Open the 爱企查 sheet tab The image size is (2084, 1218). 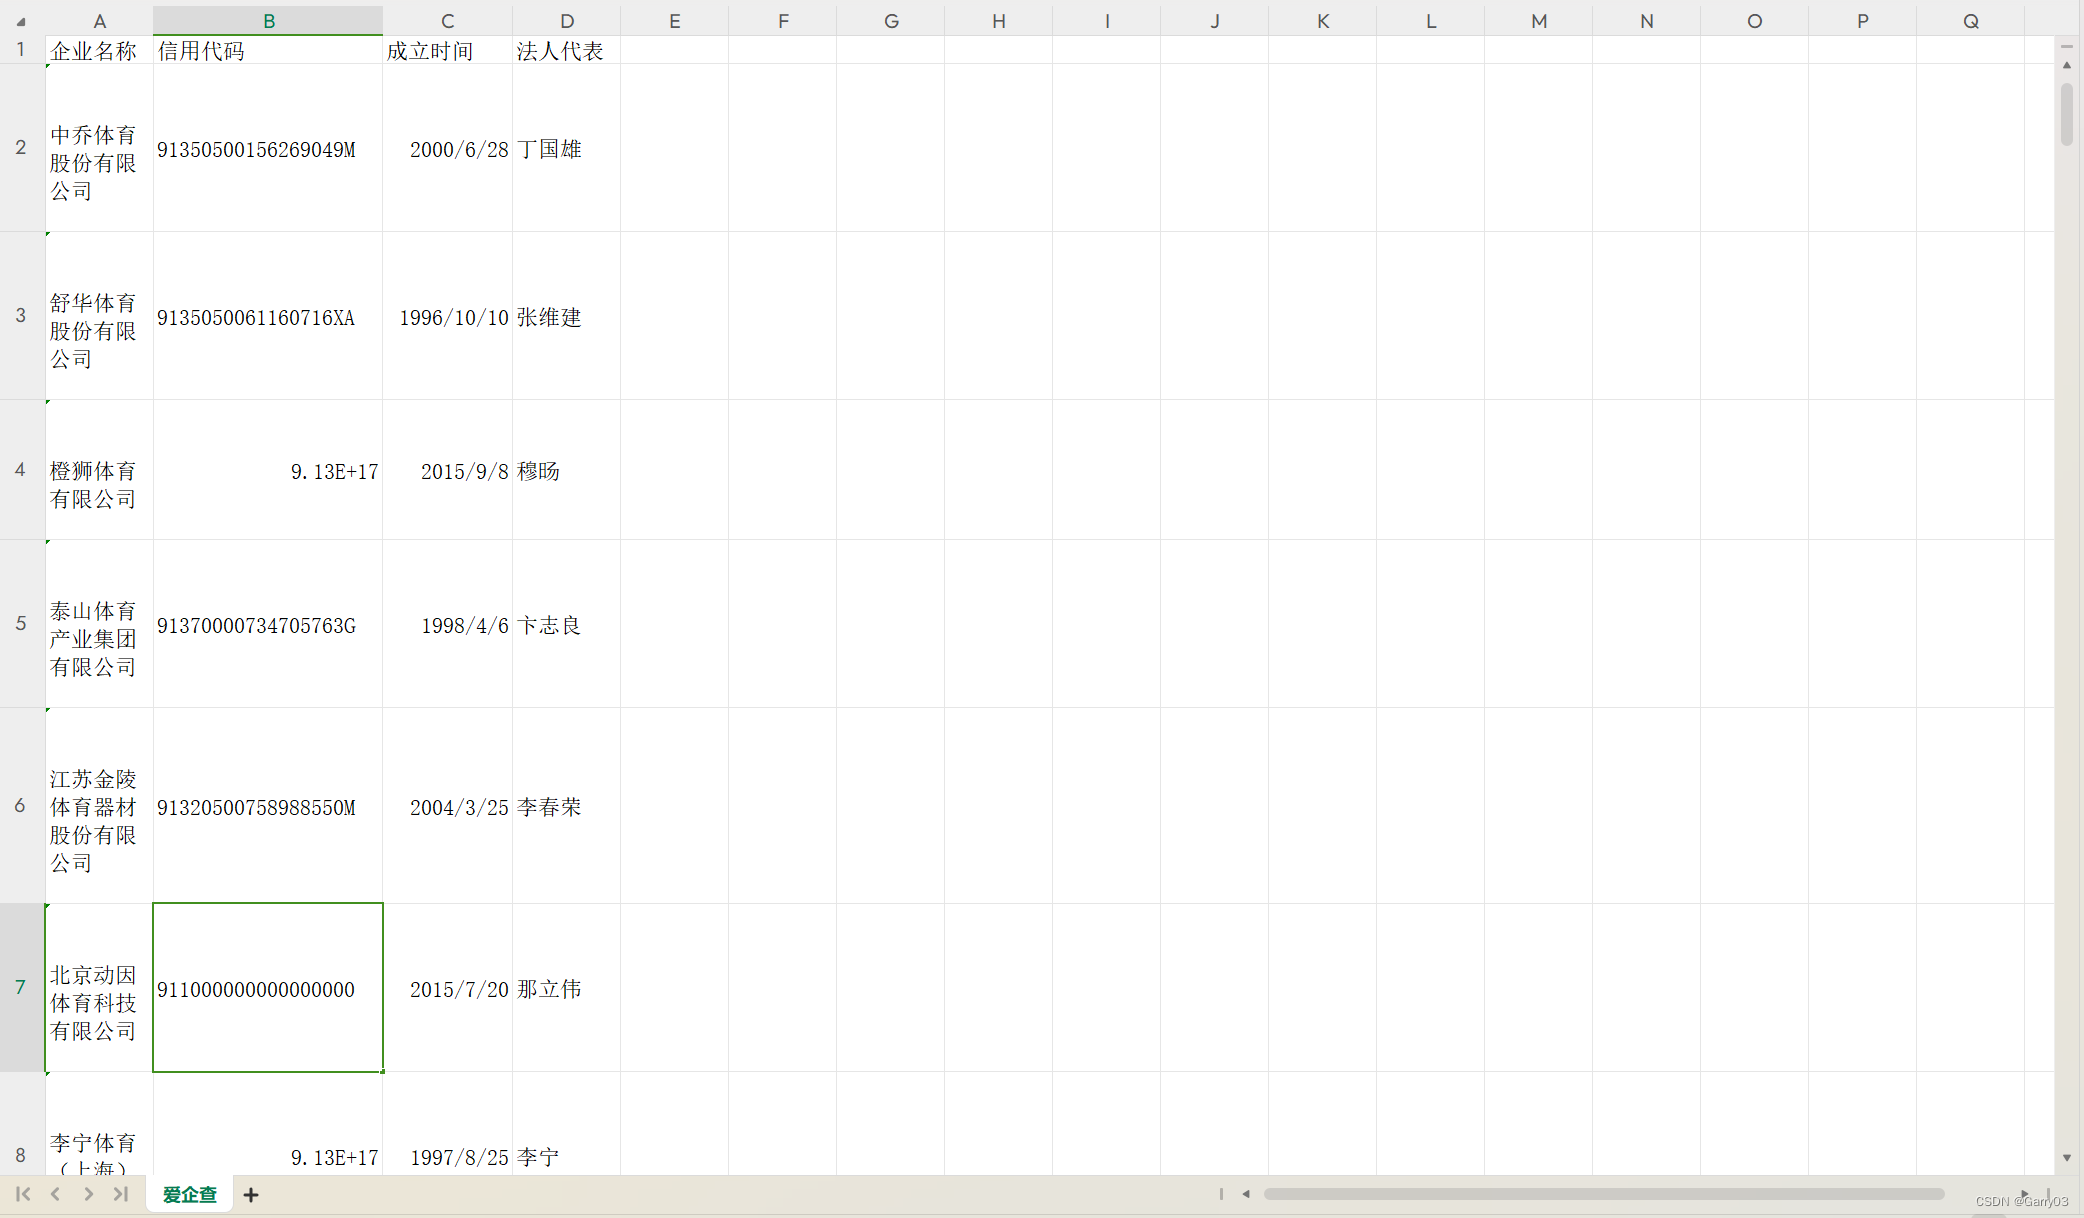point(189,1195)
